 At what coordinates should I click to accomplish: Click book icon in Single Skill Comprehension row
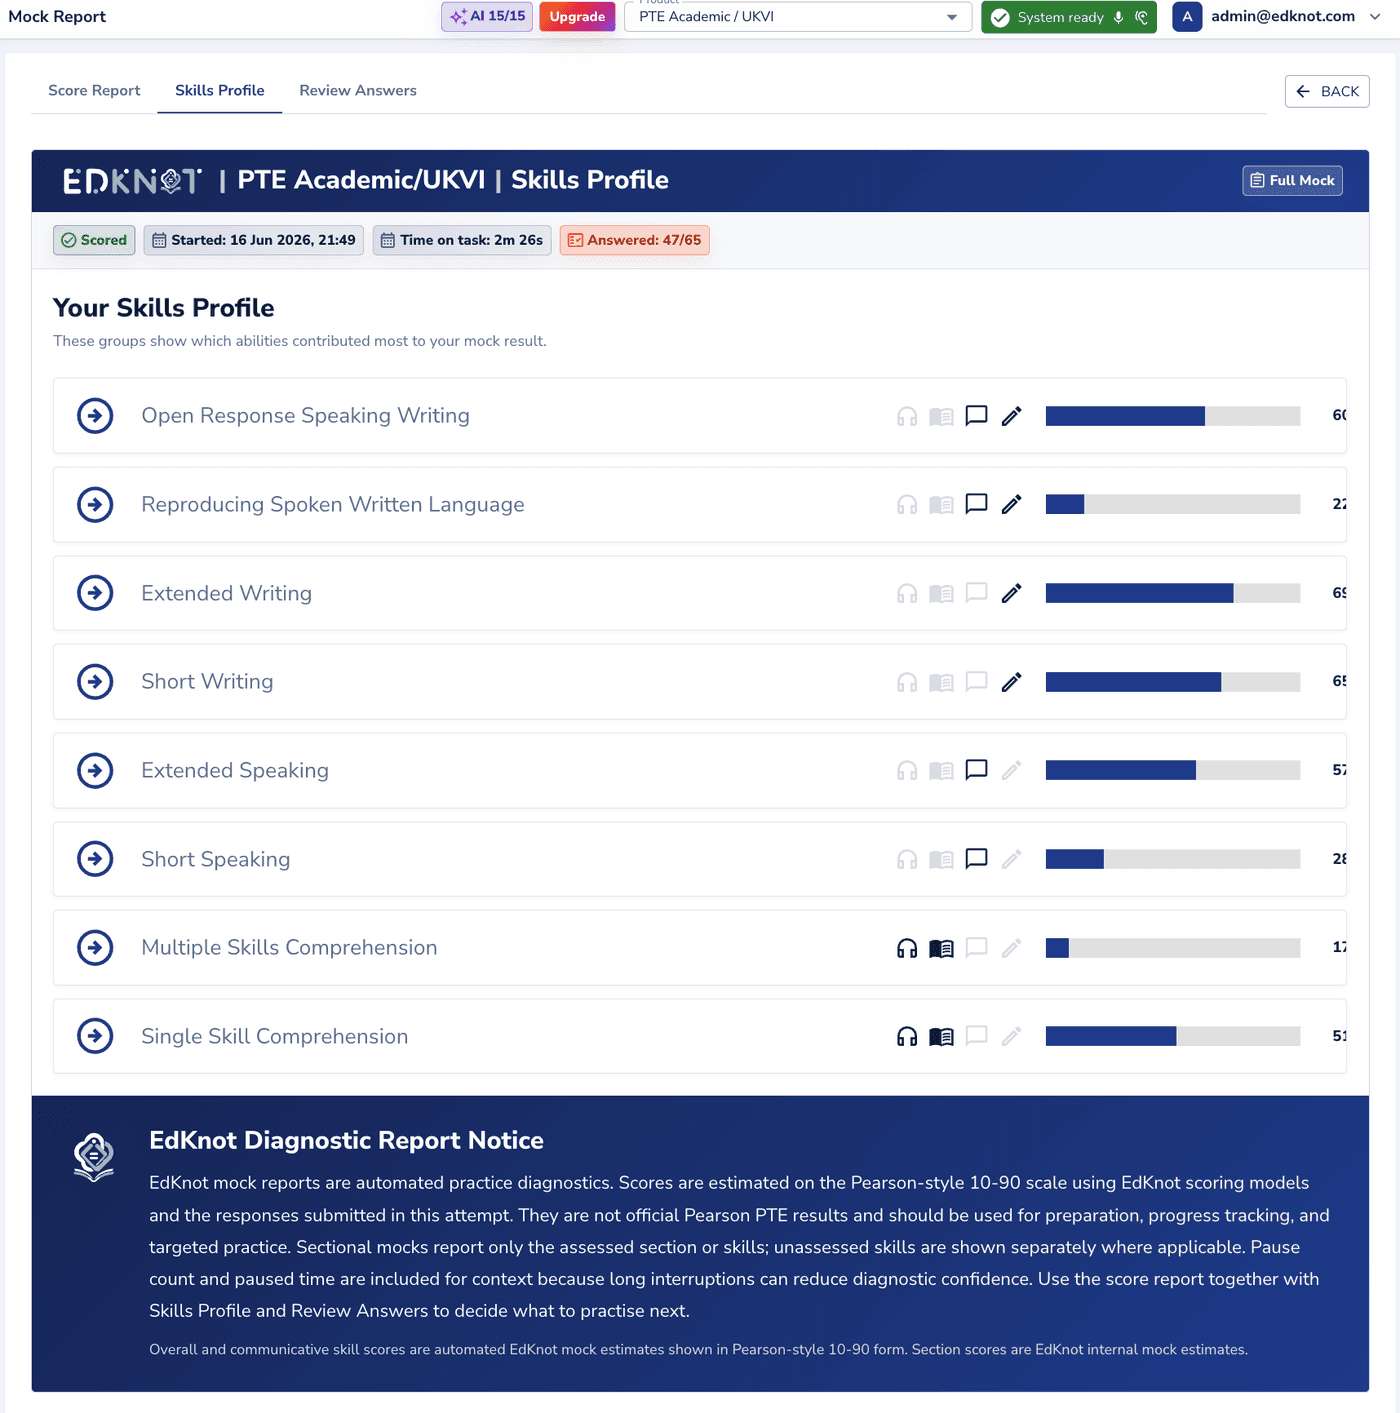click(x=941, y=1037)
